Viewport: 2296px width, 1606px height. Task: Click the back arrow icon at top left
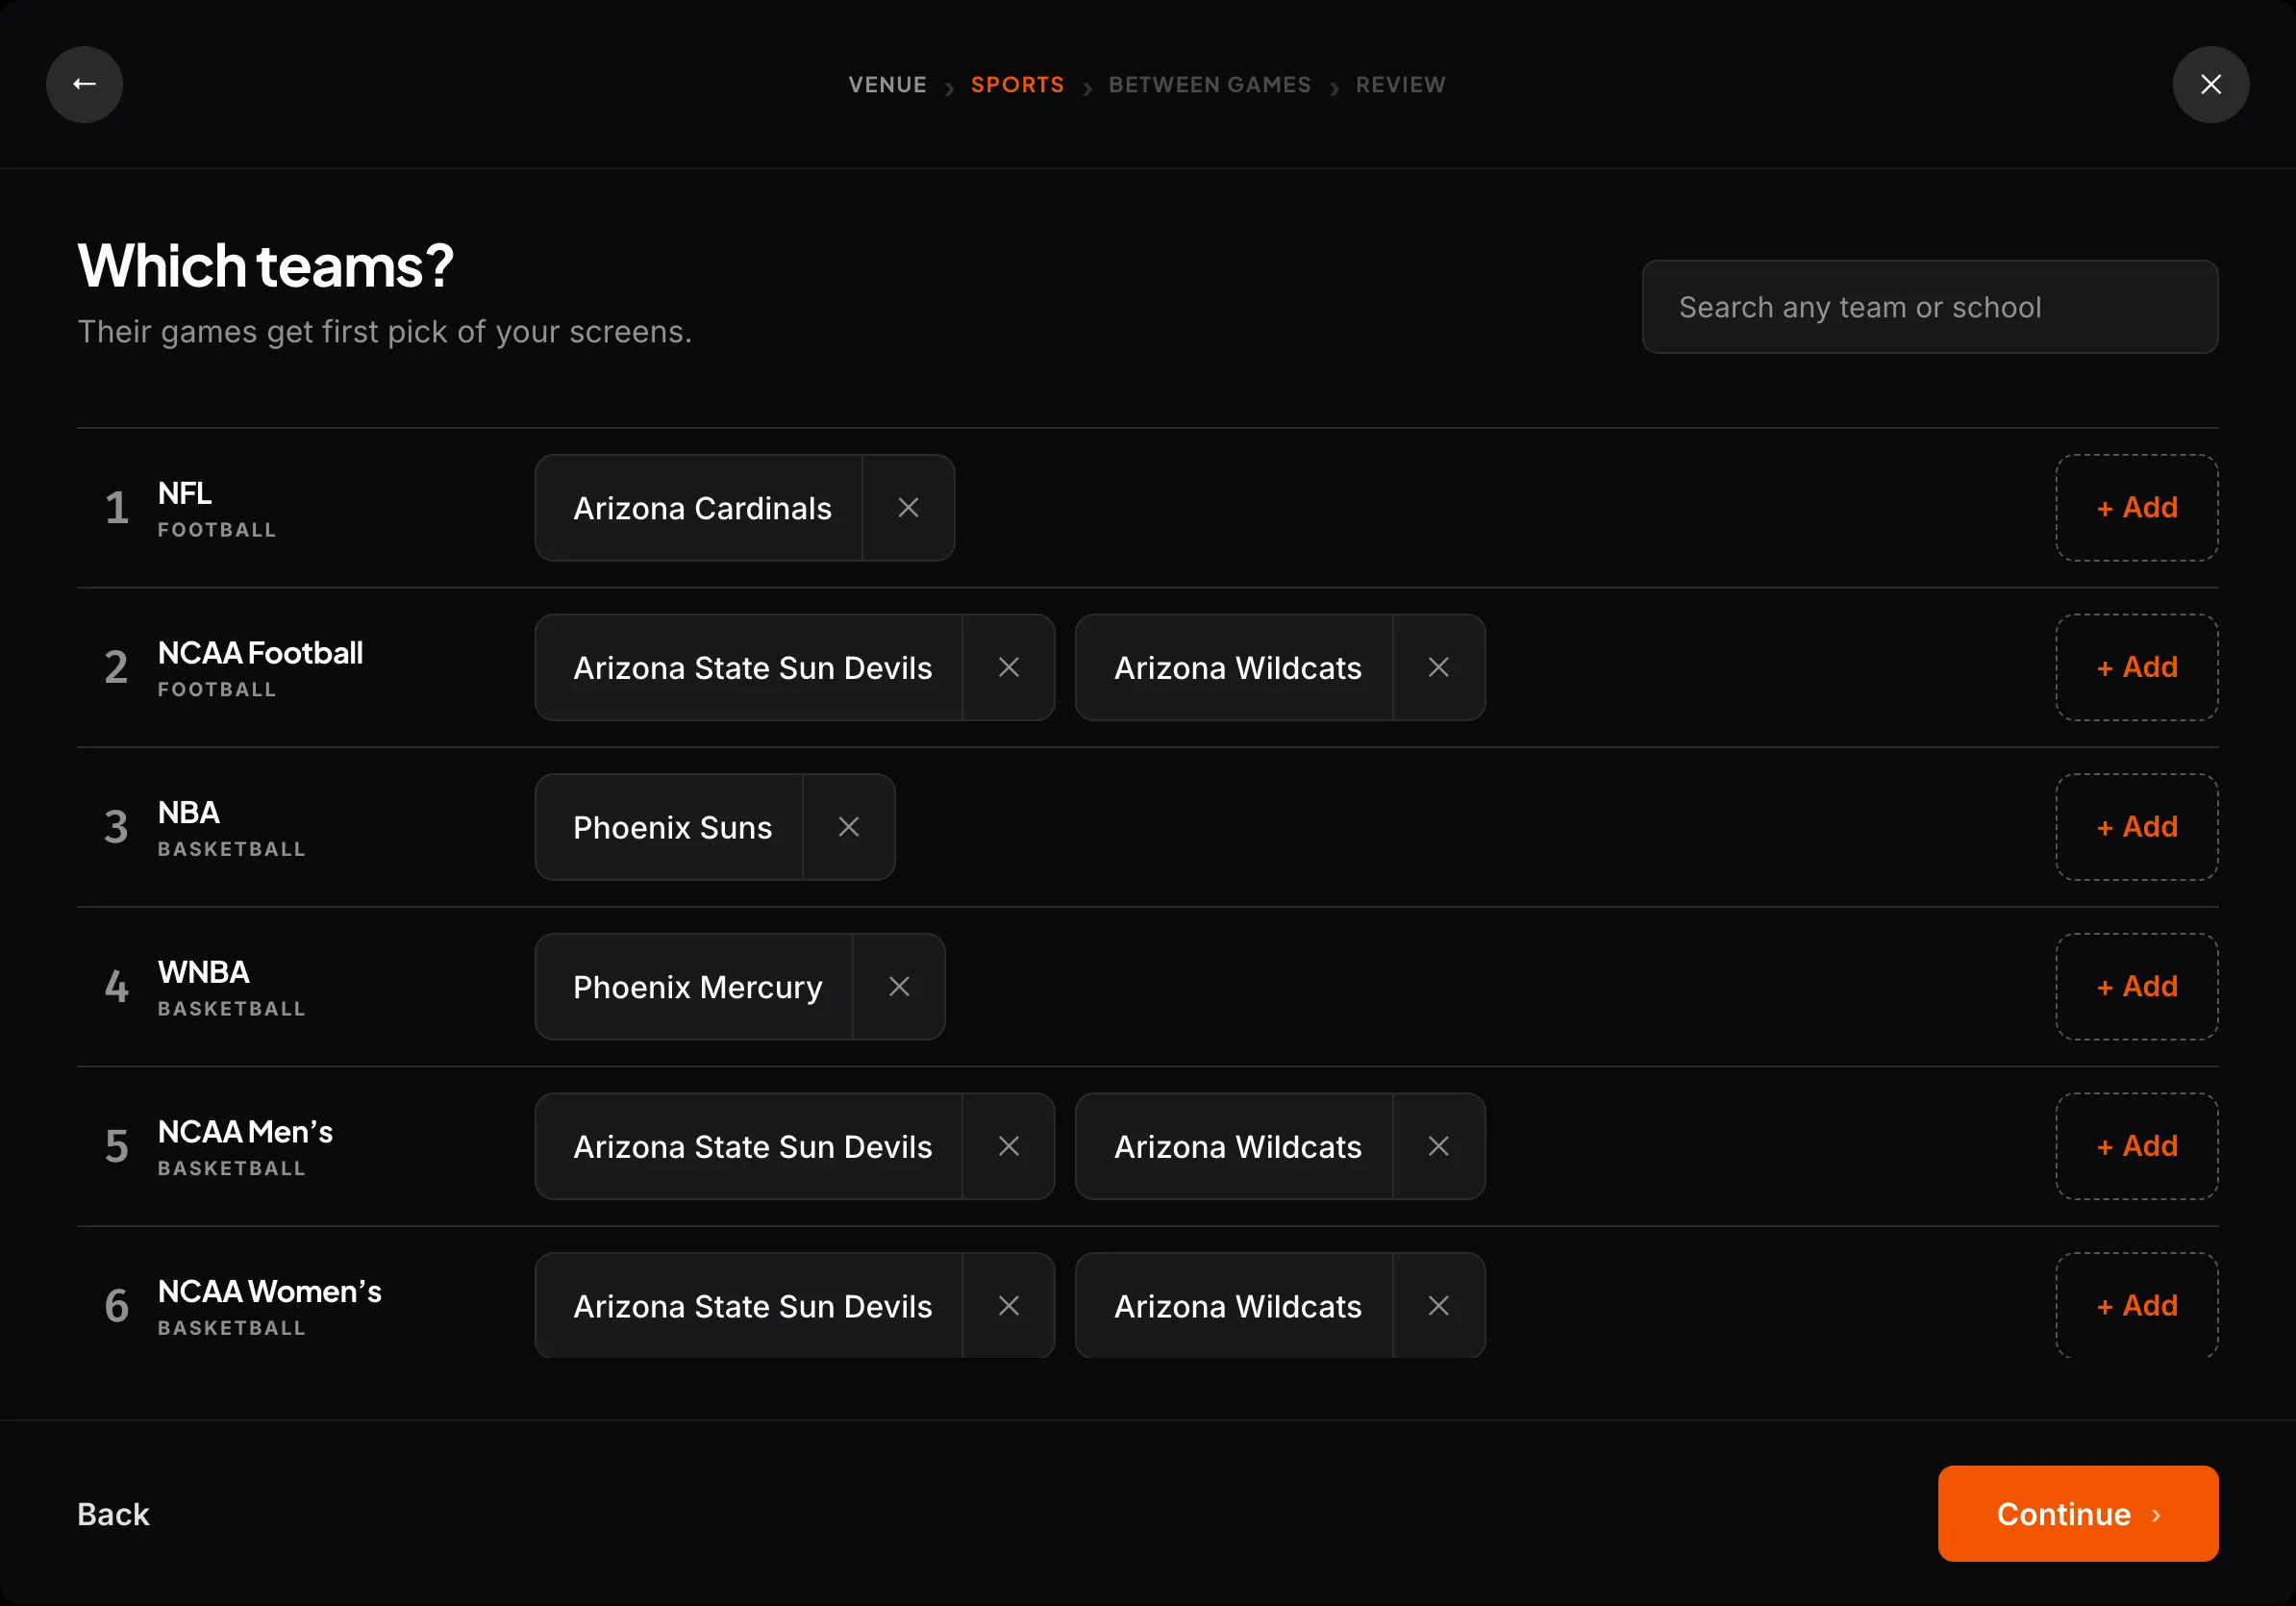pyautogui.click(x=84, y=84)
